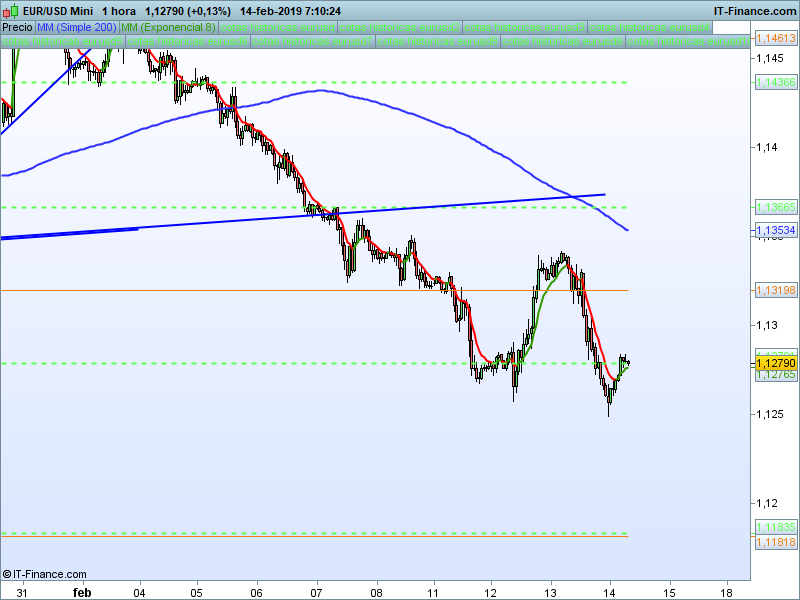Click the EUR/USD Mini instrument title

click(x=58, y=11)
